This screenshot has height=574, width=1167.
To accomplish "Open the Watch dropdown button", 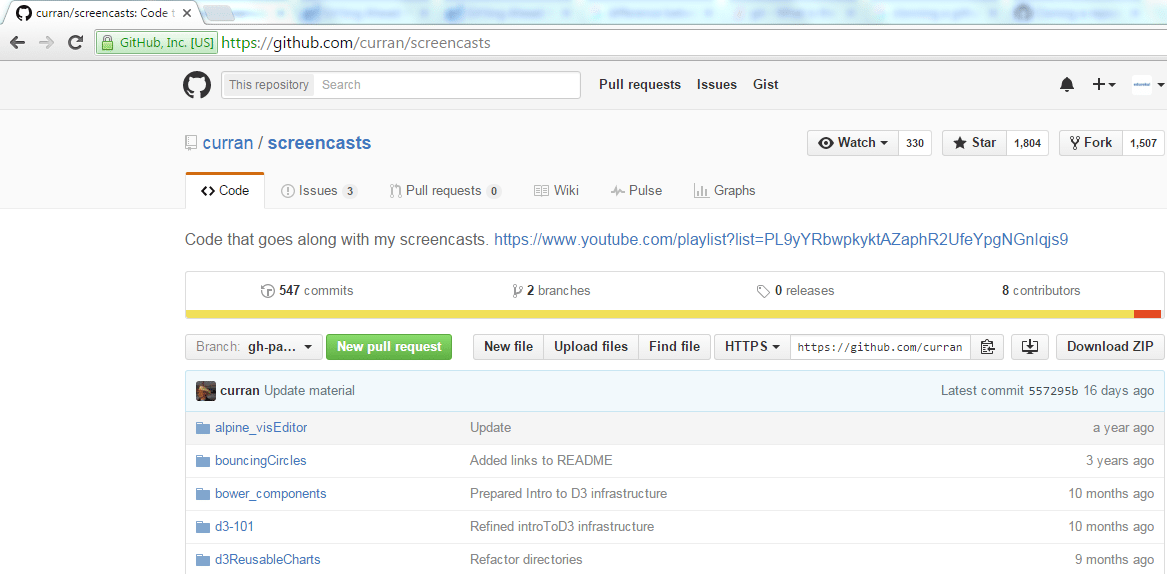I will point(853,143).
